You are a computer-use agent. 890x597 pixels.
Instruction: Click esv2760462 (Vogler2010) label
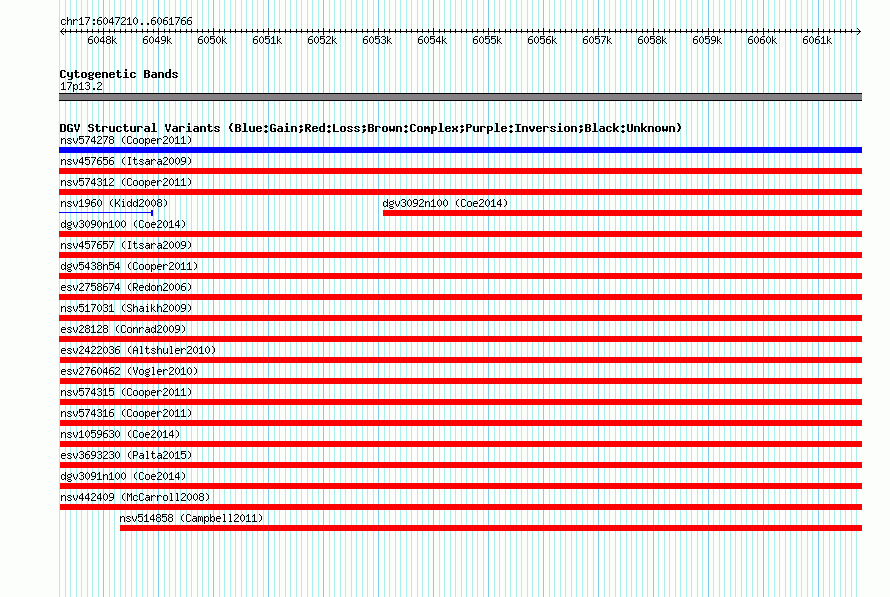129,371
